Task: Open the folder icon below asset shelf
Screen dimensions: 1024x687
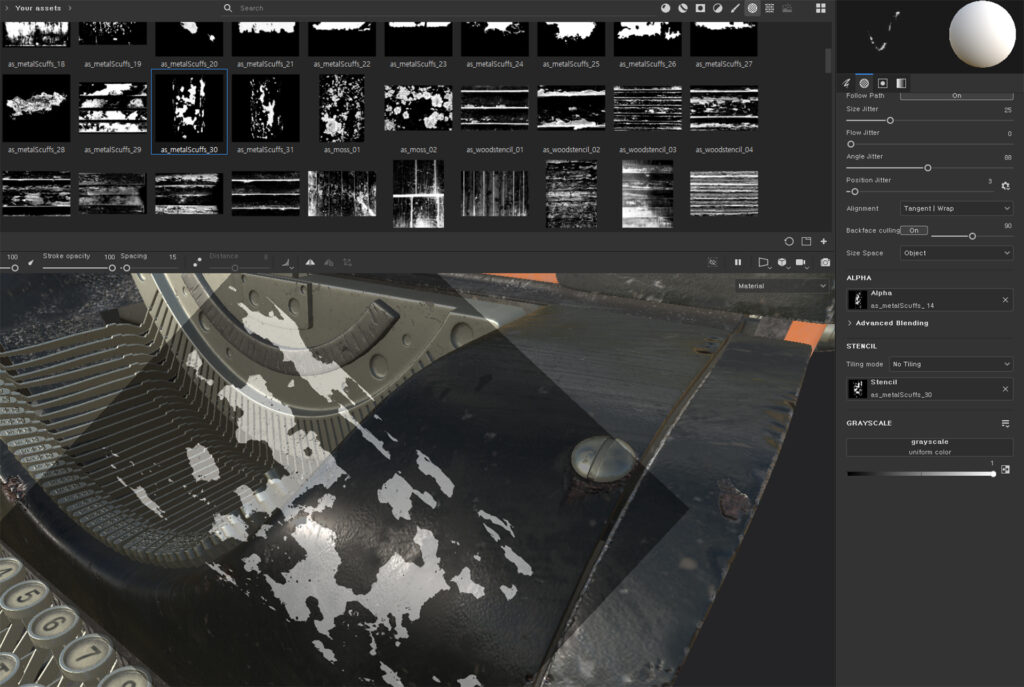Action: (x=806, y=241)
